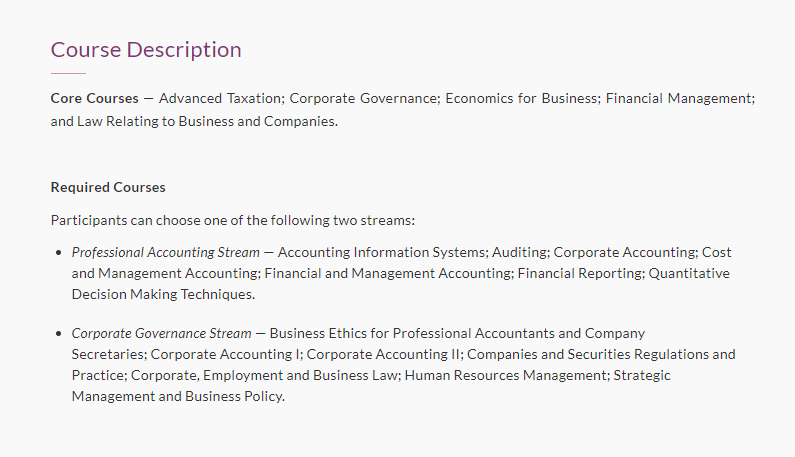Click the text Corporate Accounting II
This screenshot has height=457, width=795.
click(383, 355)
